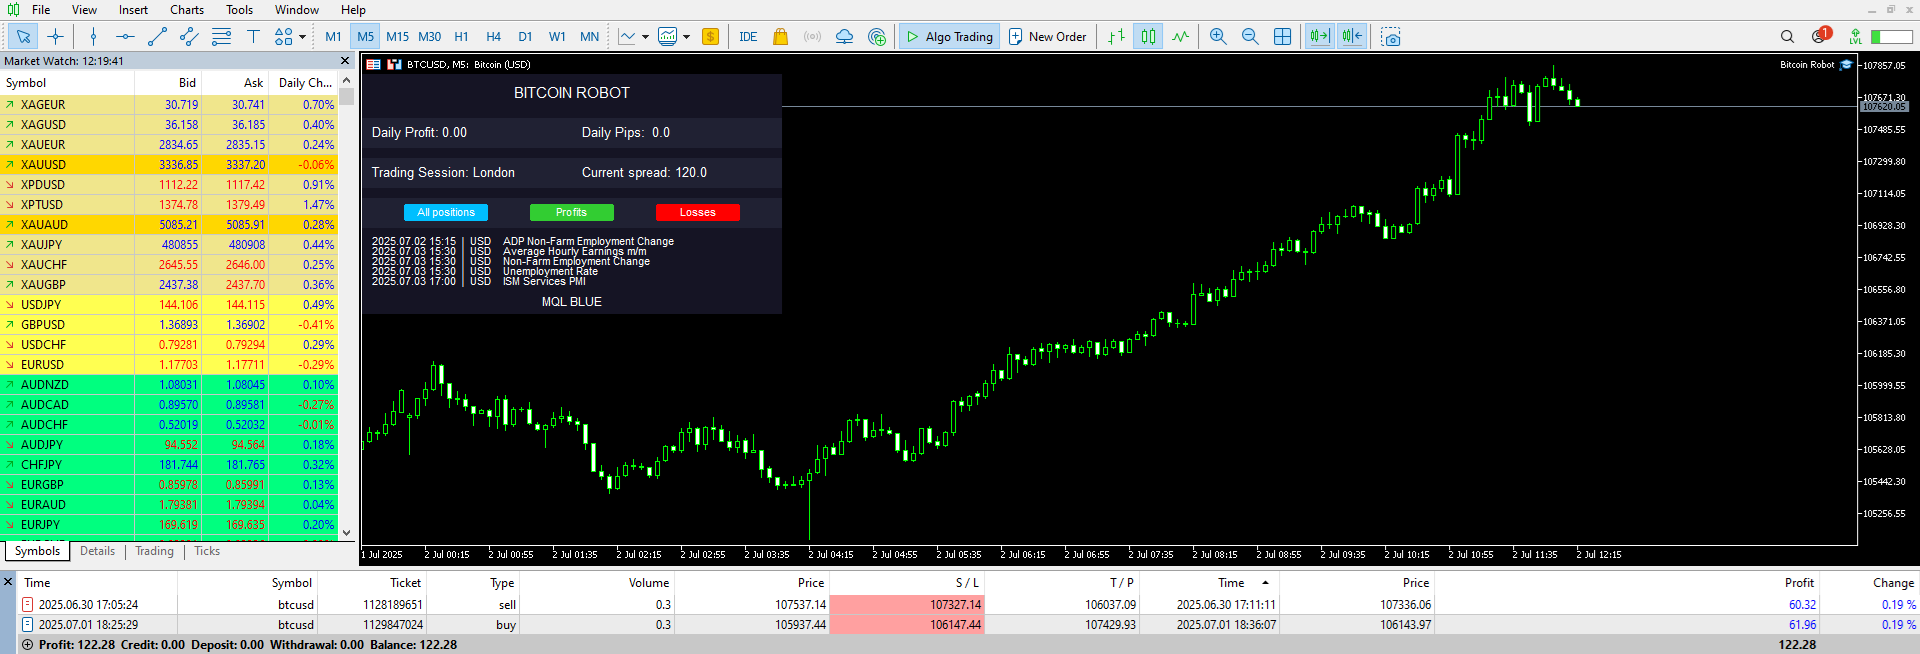Click the connection signal bar indicator
The width and height of the screenshot is (1920, 654).
(x=1891, y=37)
